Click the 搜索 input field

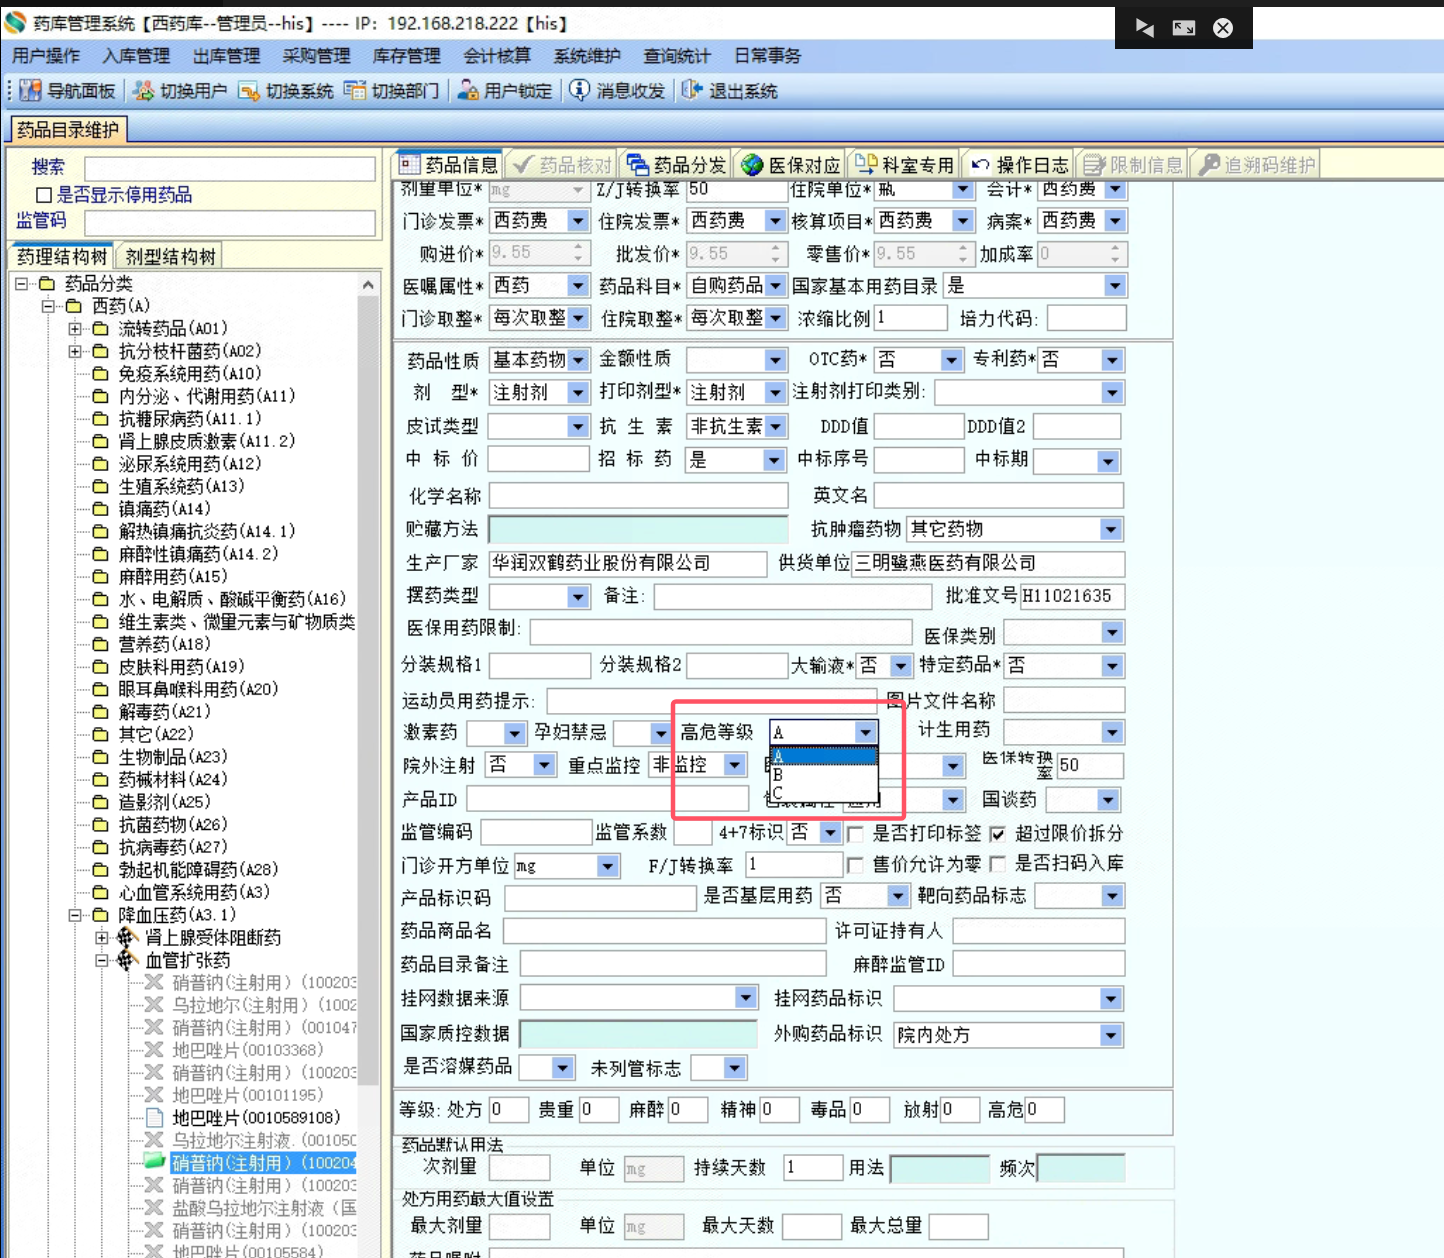[x=230, y=169]
